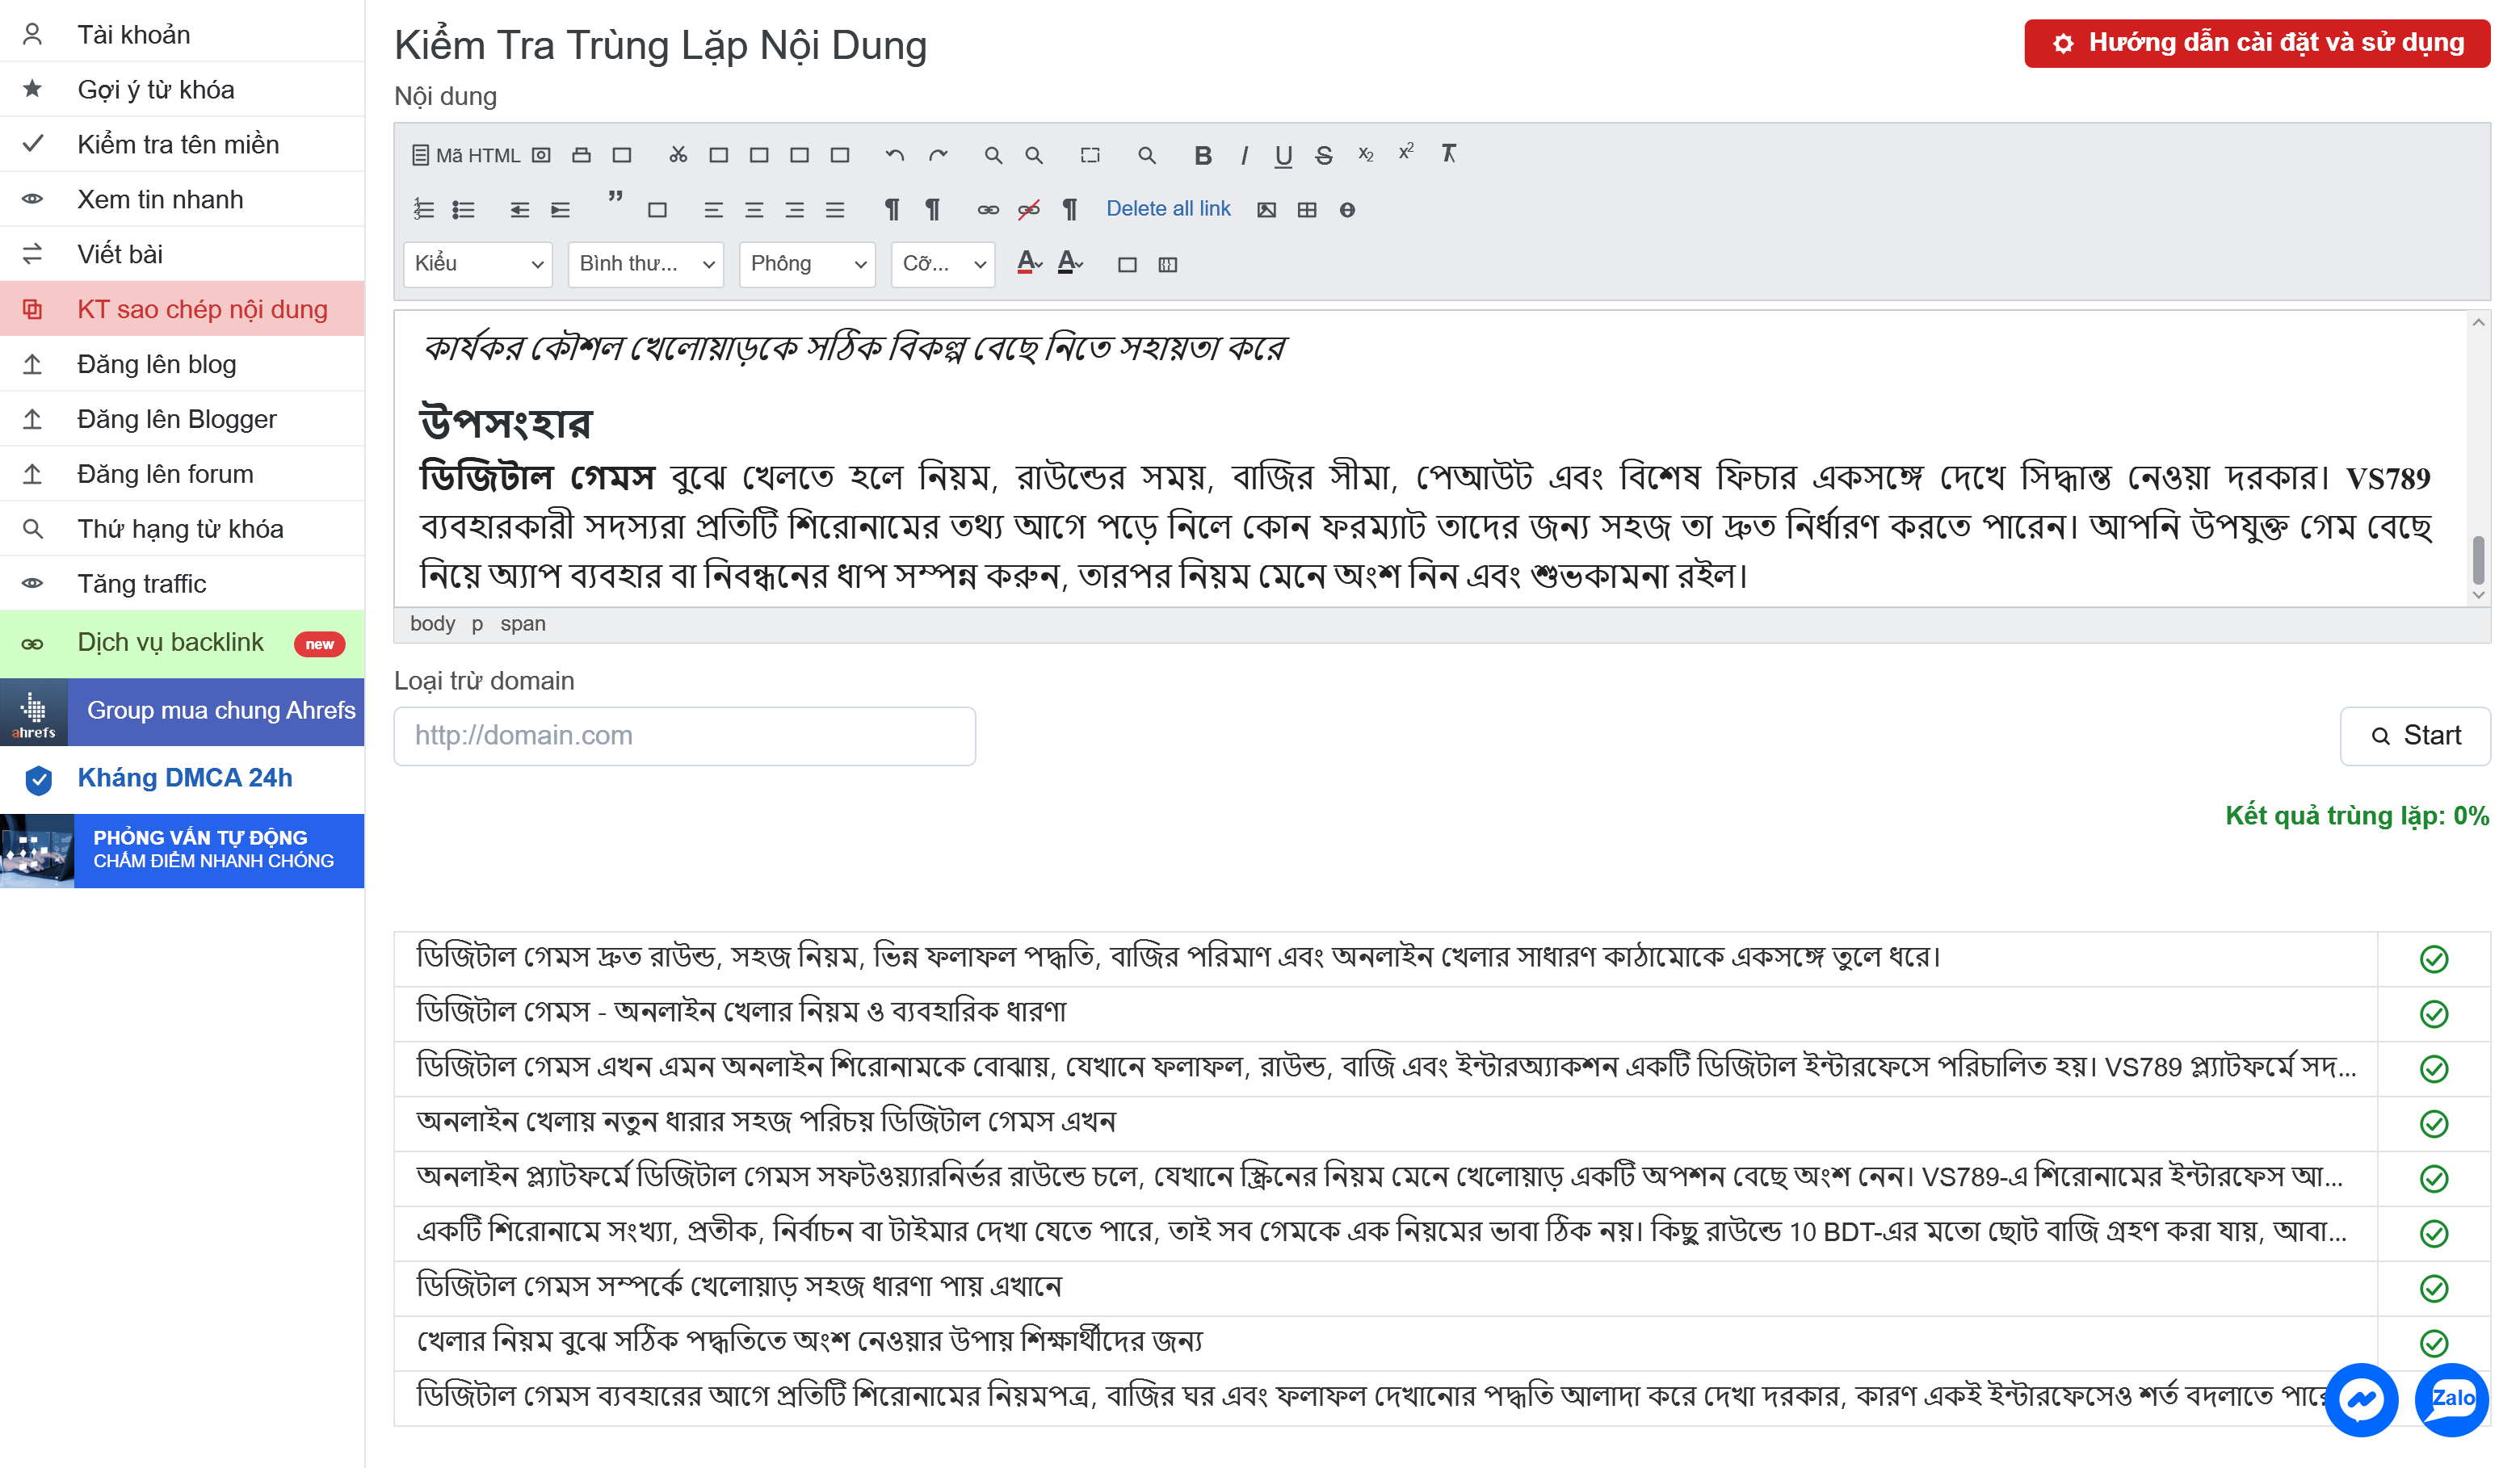Viewport: 2520px width, 1468px height.
Task: Open the Cỡ font size dropdown
Action: point(943,264)
